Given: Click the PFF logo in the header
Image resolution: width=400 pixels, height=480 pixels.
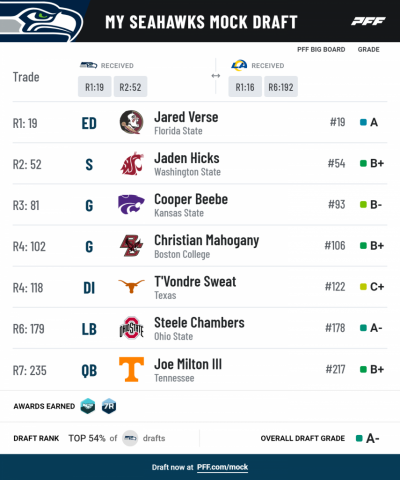Looking at the screenshot, I should point(368,22).
